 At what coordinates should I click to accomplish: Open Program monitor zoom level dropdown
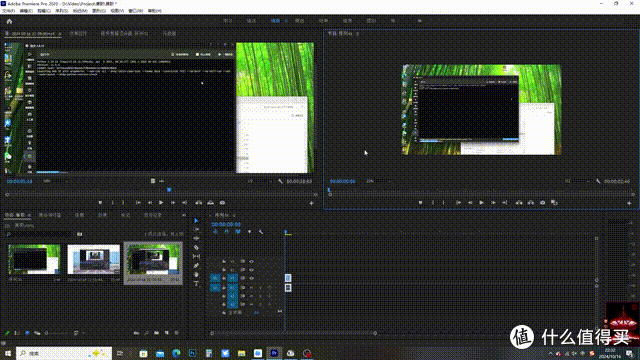[378, 181]
